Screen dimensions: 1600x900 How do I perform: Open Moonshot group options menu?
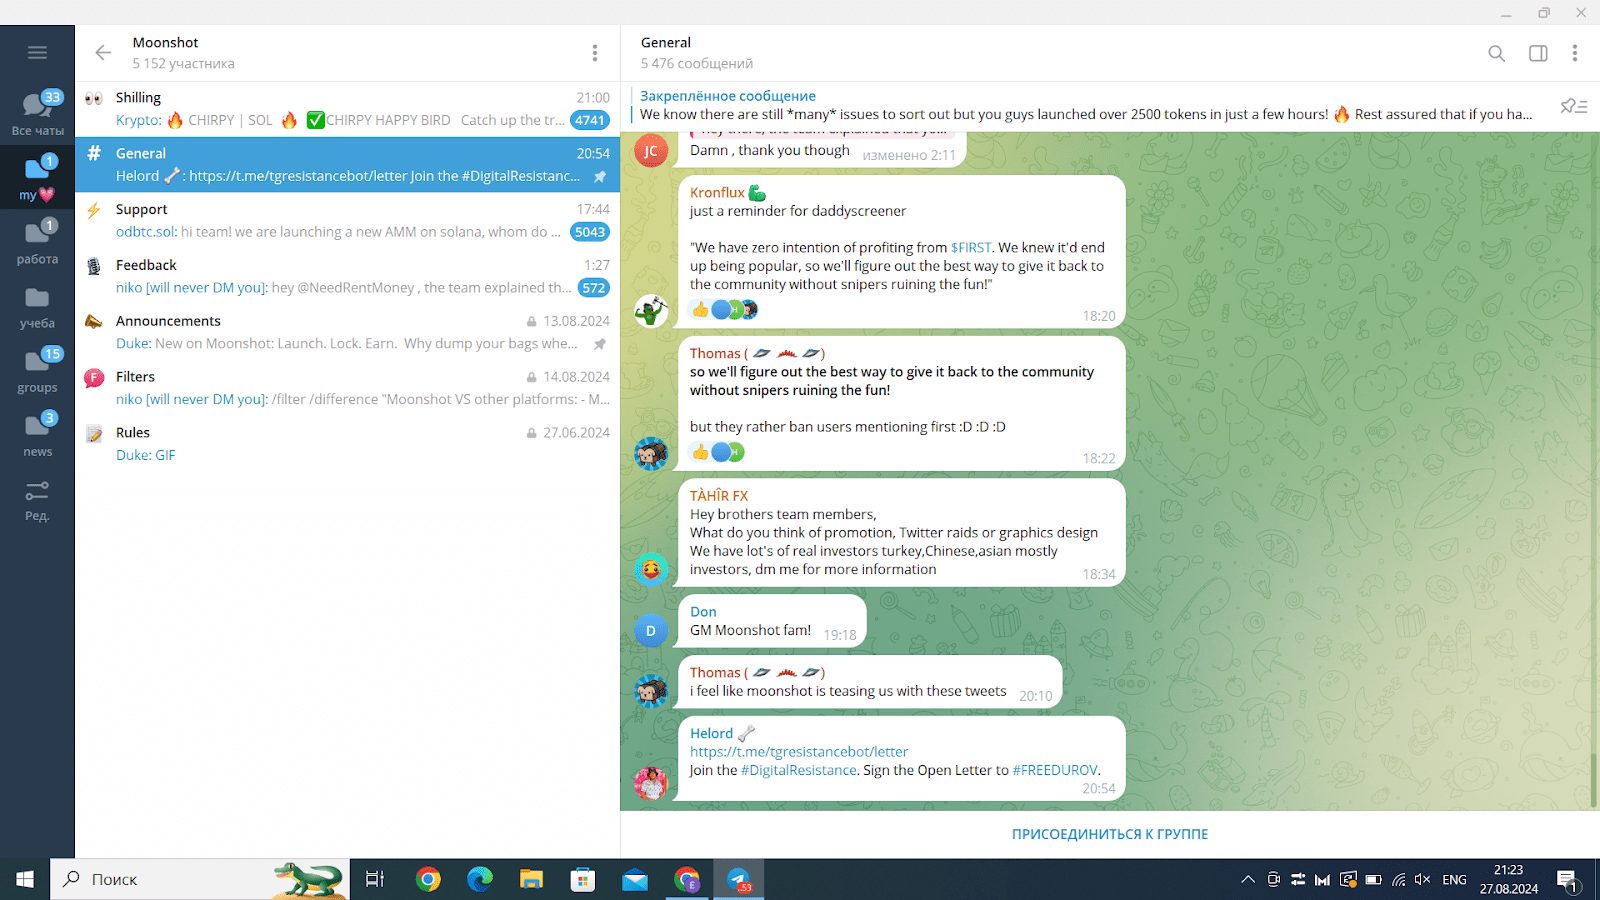pyautogui.click(x=594, y=52)
